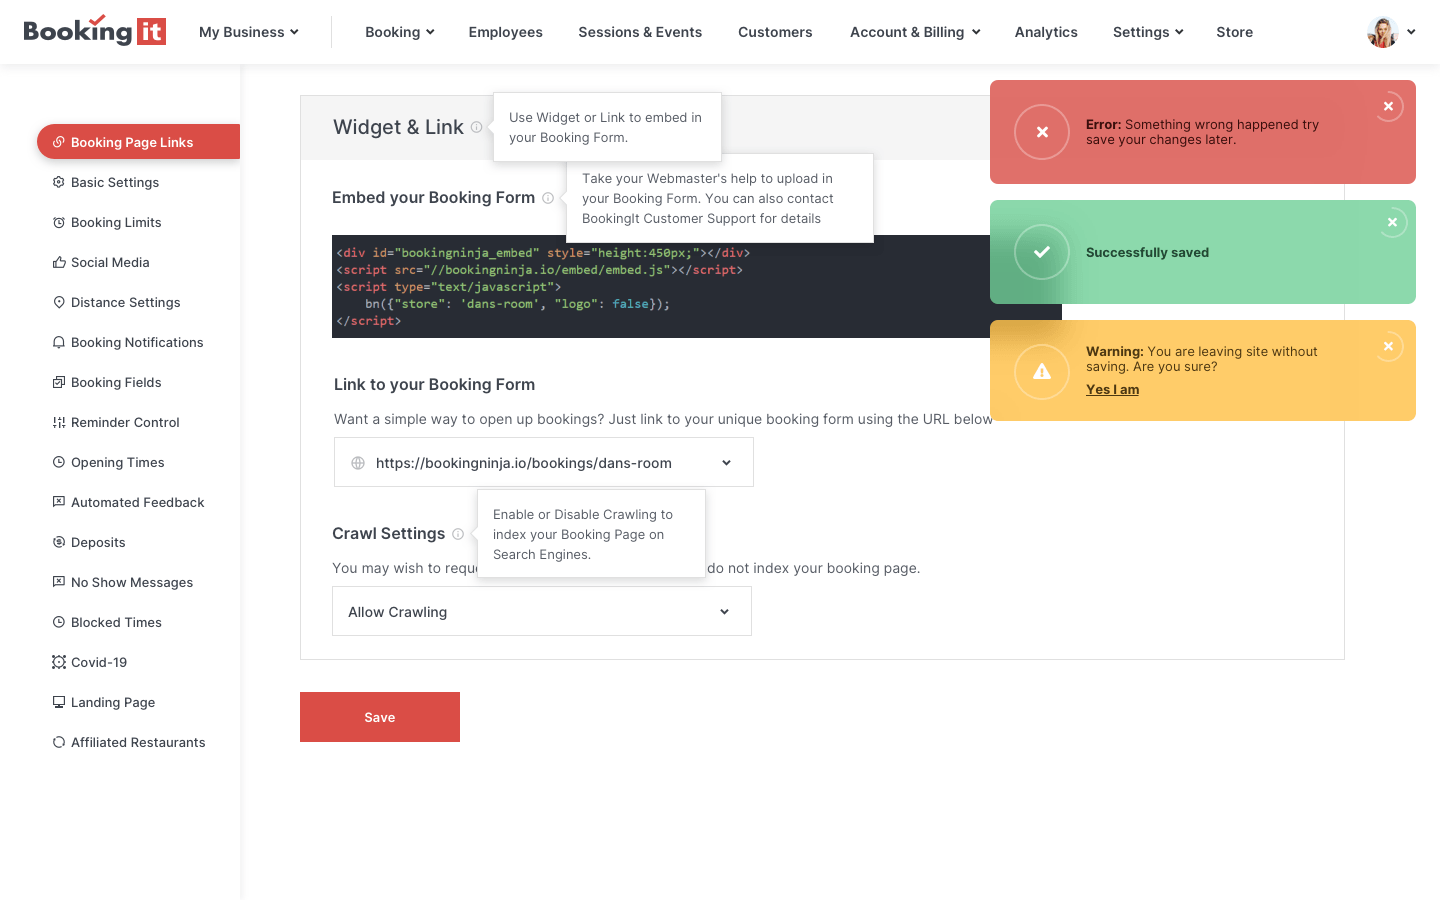The width and height of the screenshot is (1440, 900).
Task: Click Social Media thumbs-up icon
Action: tap(59, 262)
